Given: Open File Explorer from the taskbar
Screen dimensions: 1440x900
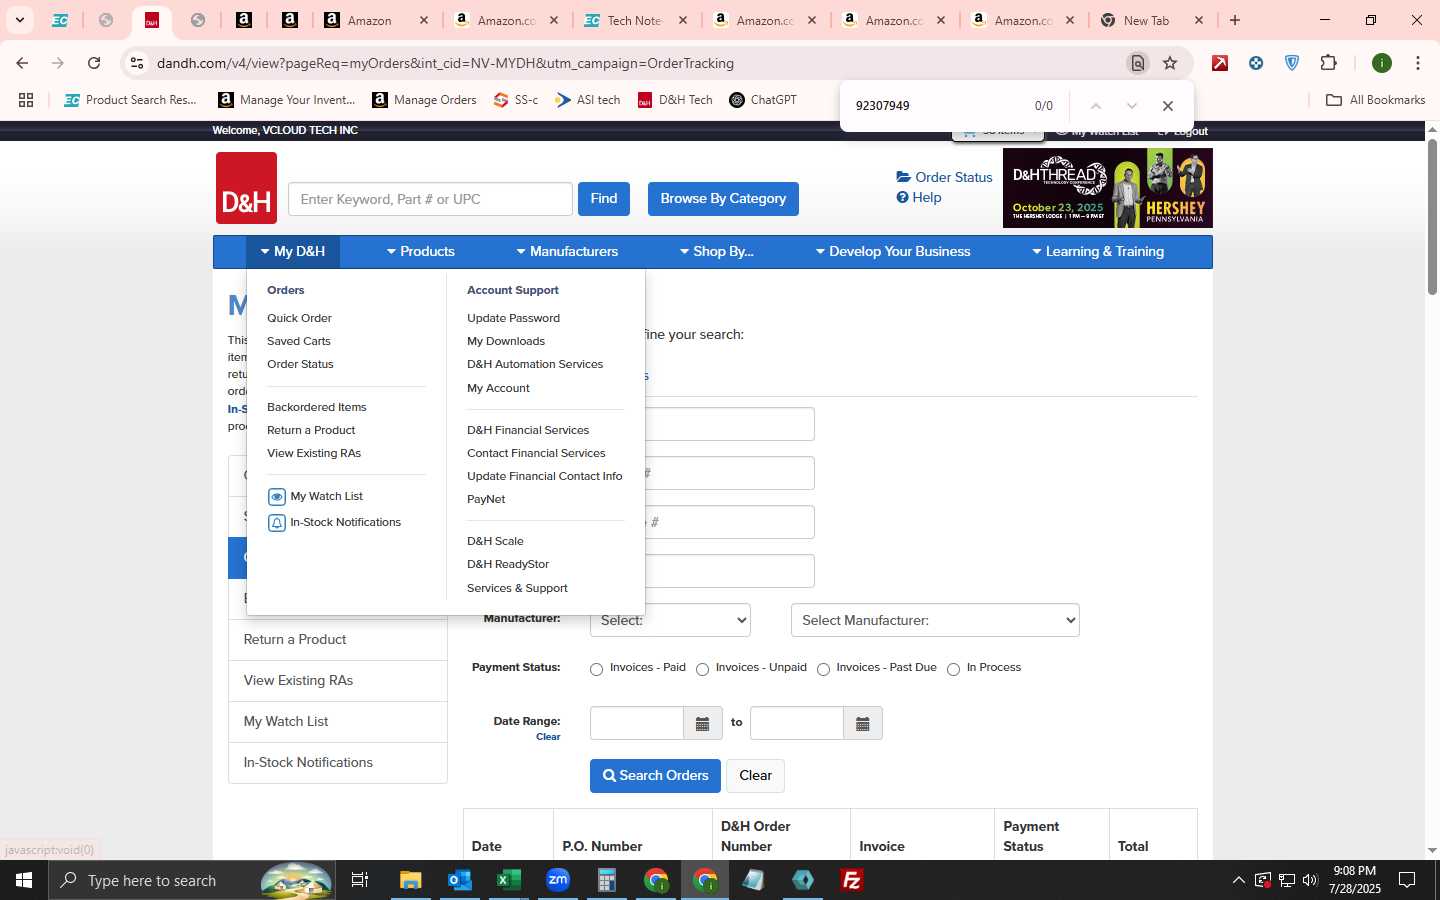Looking at the screenshot, I should point(410,880).
